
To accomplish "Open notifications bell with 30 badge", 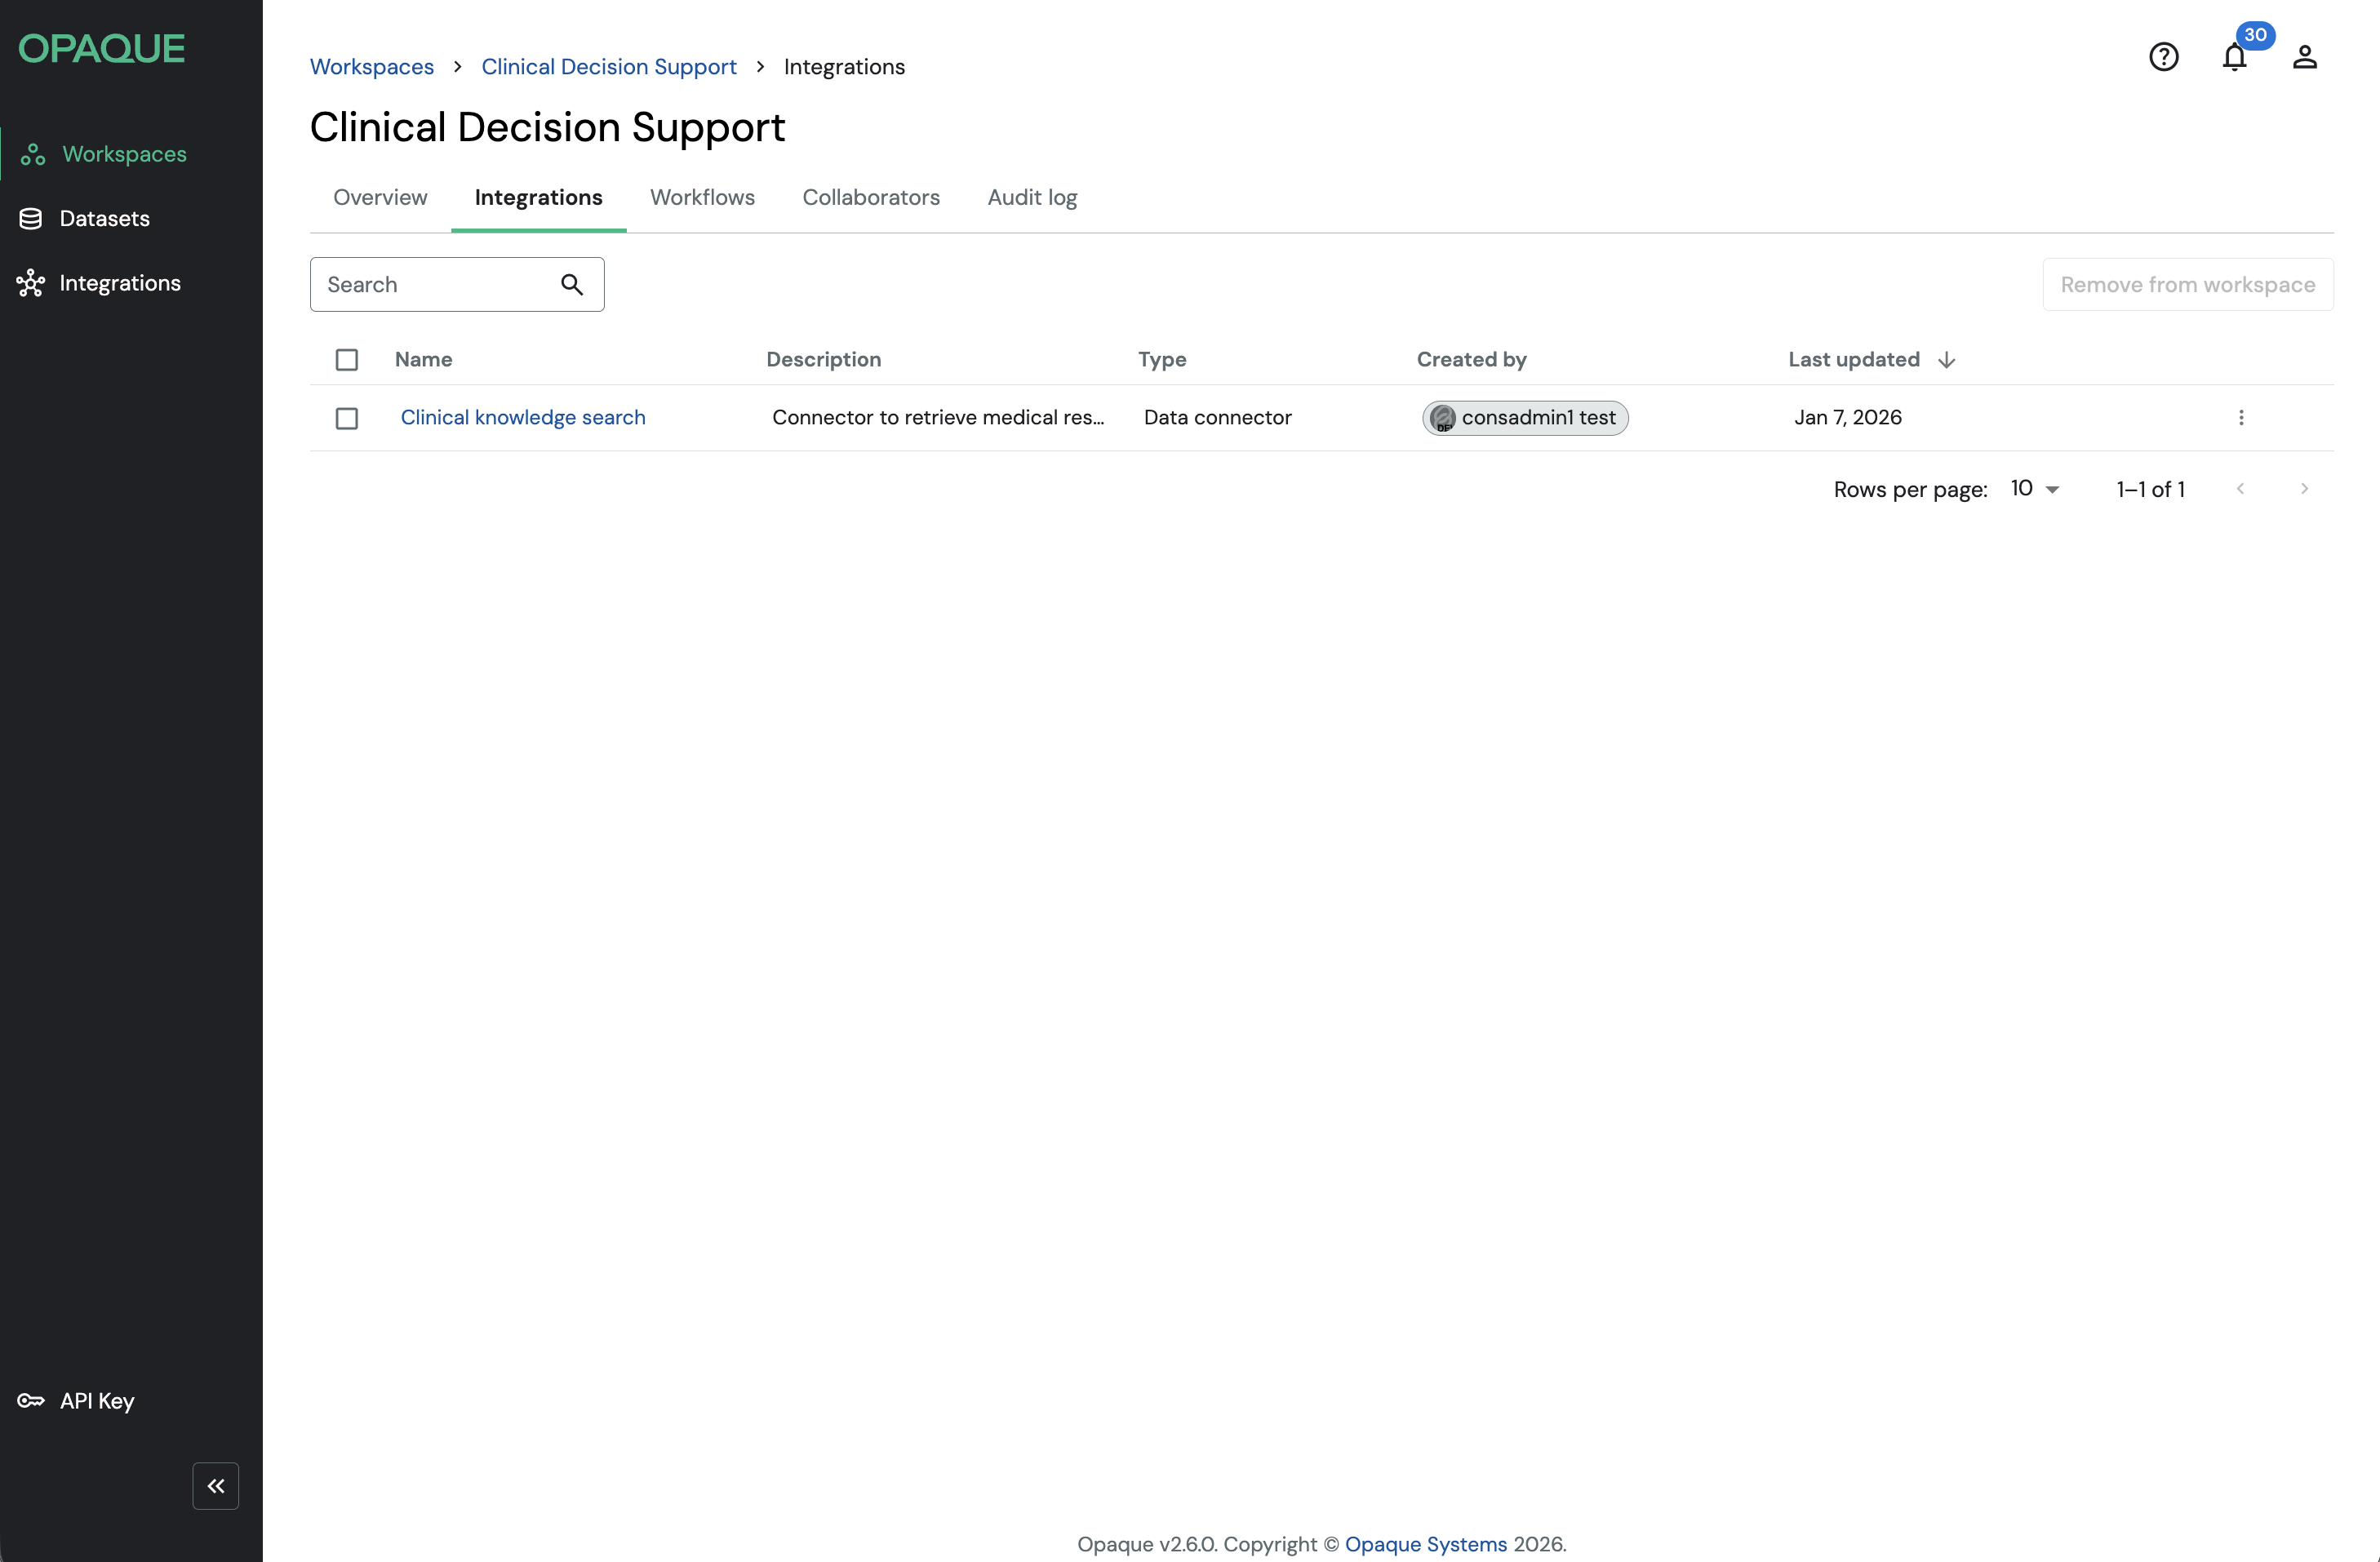I will [x=2234, y=57].
